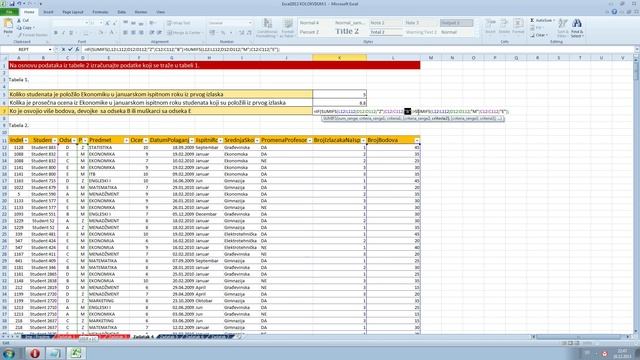Toggle Italic formatting
The width and height of the screenshot is (640, 360).
click(63, 33)
